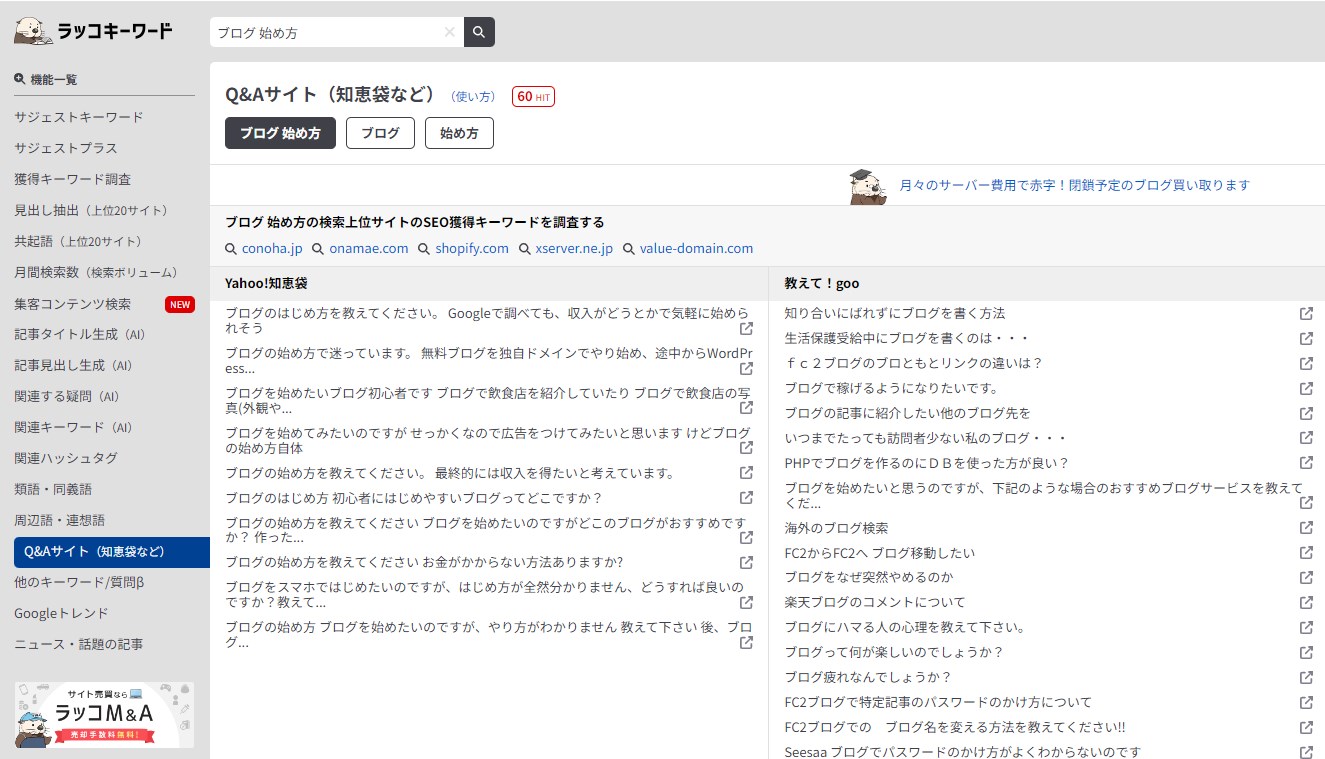Viewport: 1325px width, 759px height.
Task: Open external link icon for ブログで飲食店を紹介していたり
Action: tap(746, 408)
